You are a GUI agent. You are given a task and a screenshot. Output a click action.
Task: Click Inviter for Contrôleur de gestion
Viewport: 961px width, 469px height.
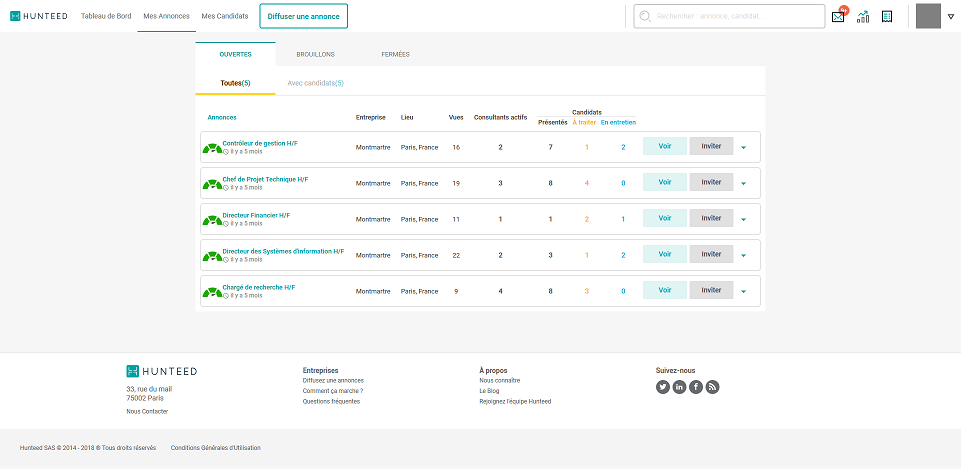point(712,147)
